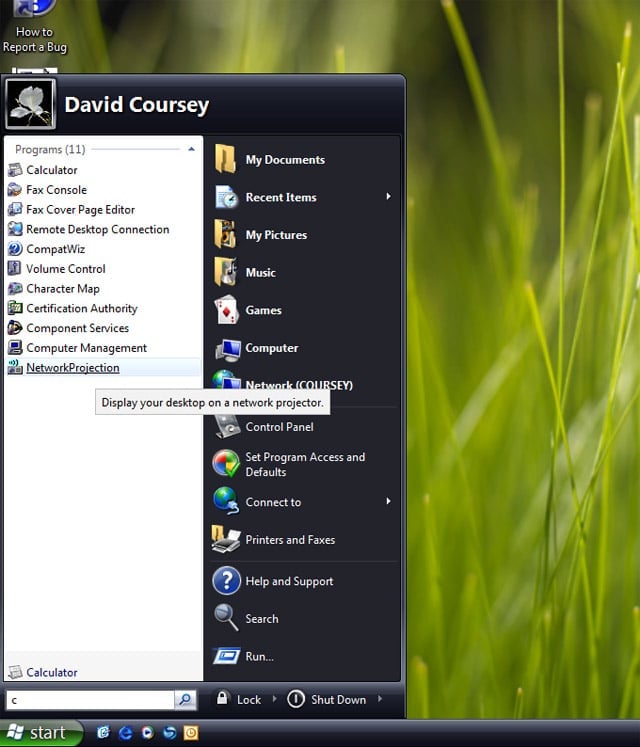Click the Character Map icon
Image resolution: width=640 pixels, height=747 pixels.
click(x=15, y=288)
